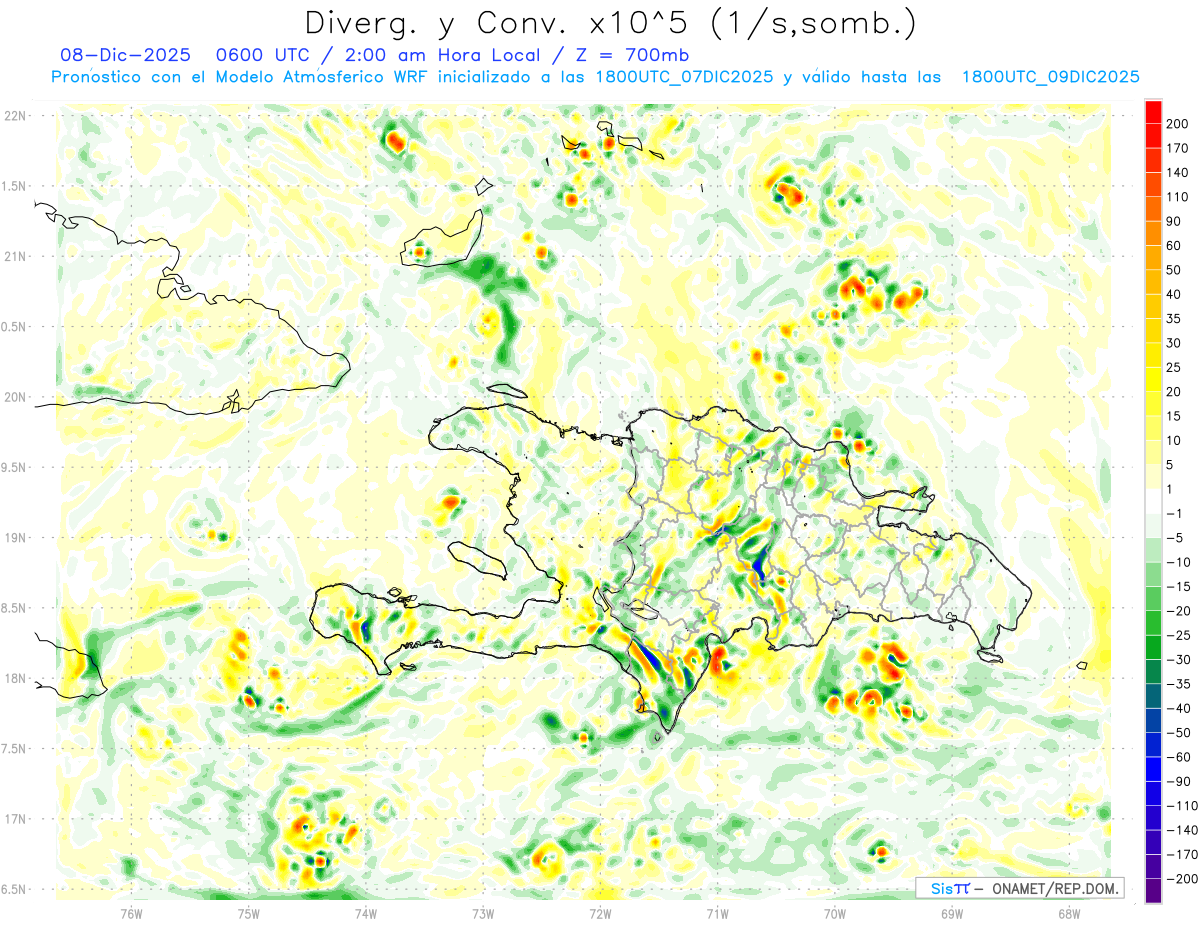This screenshot has width=1200, height=927.
Task: Click the '-30' color bar value
Action: 1178,660
